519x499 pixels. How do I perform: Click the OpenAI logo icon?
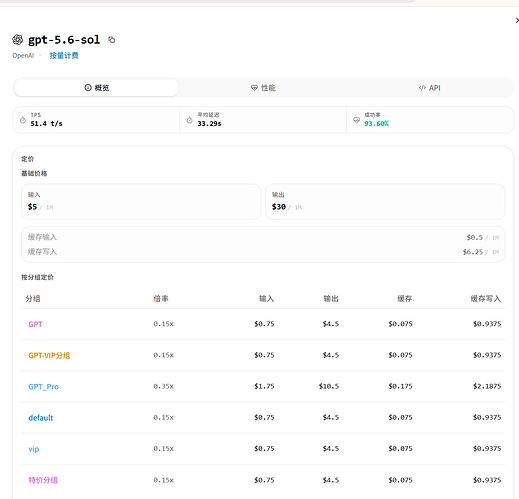tap(18, 40)
